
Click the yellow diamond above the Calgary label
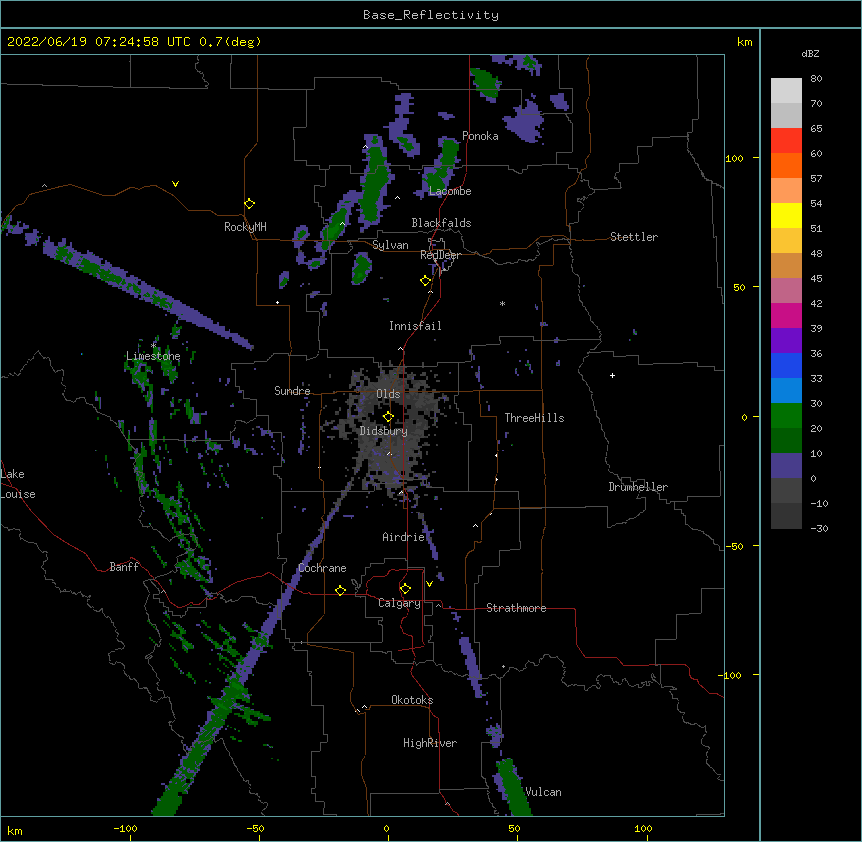point(405,589)
